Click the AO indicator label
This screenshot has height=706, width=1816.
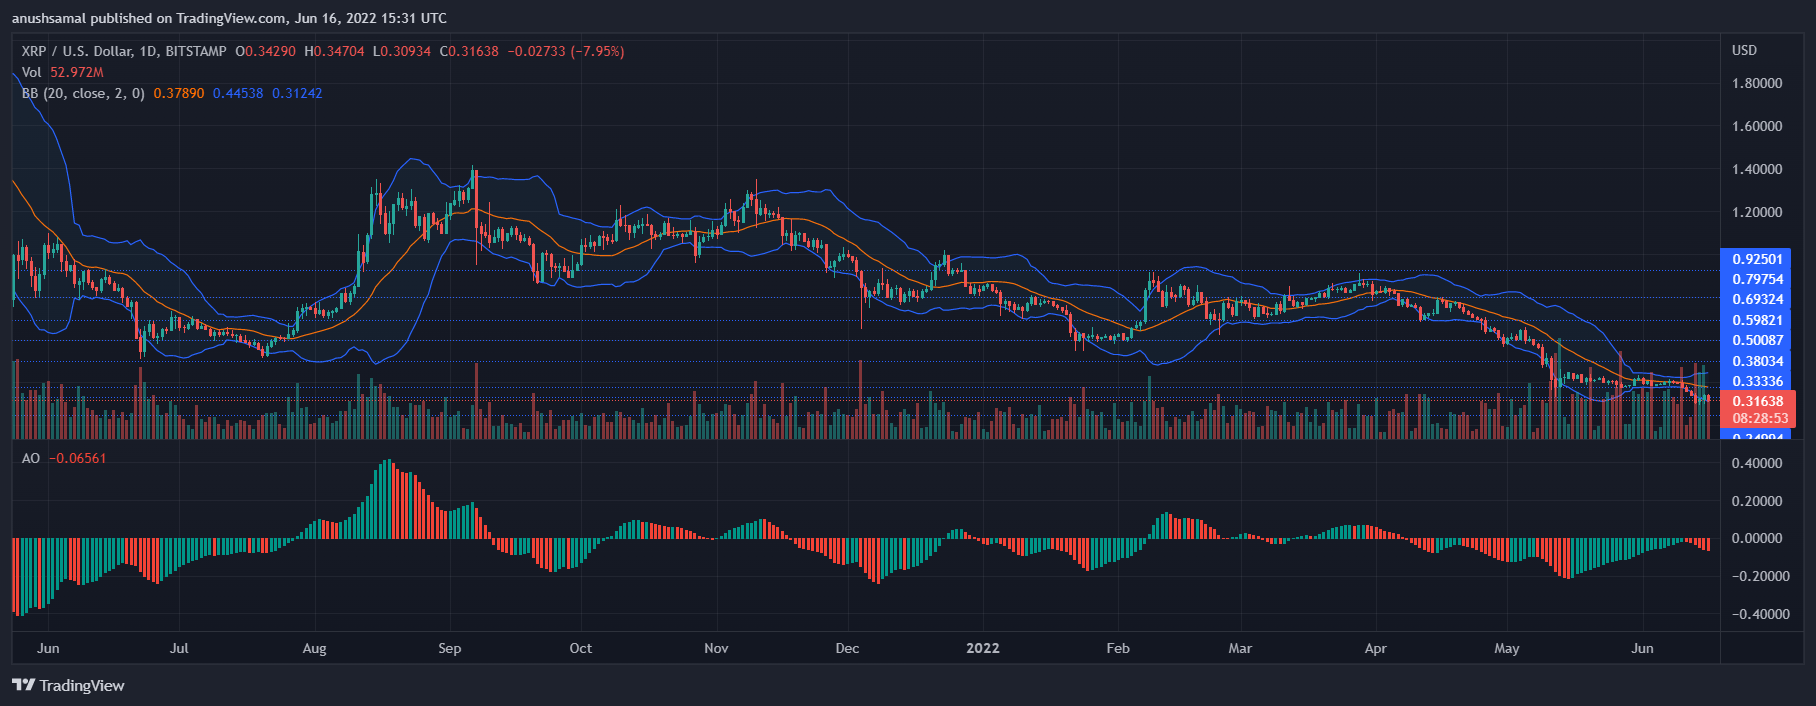coord(31,458)
